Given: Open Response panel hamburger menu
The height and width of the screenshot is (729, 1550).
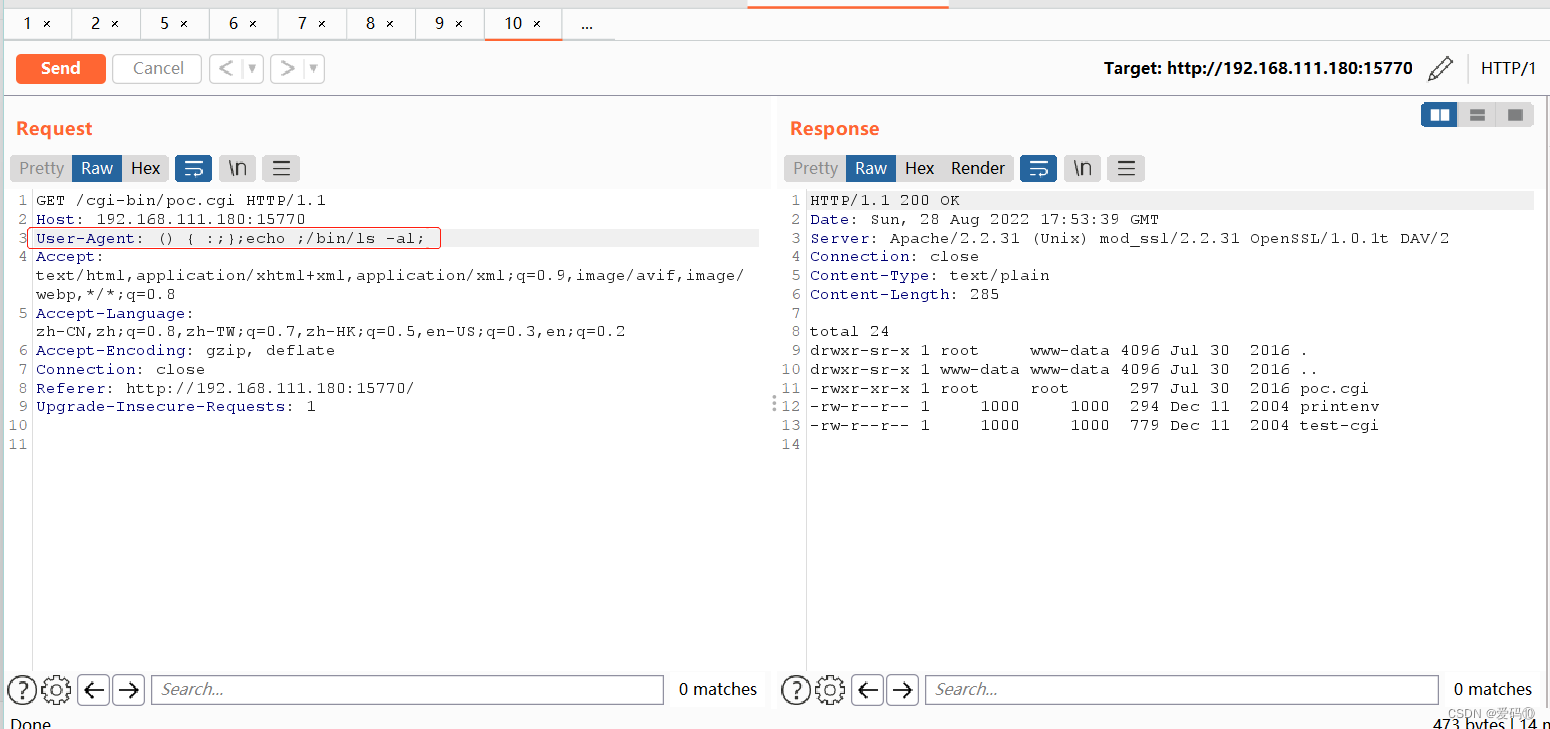Looking at the screenshot, I should pyautogui.click(x=1126, y=168).
